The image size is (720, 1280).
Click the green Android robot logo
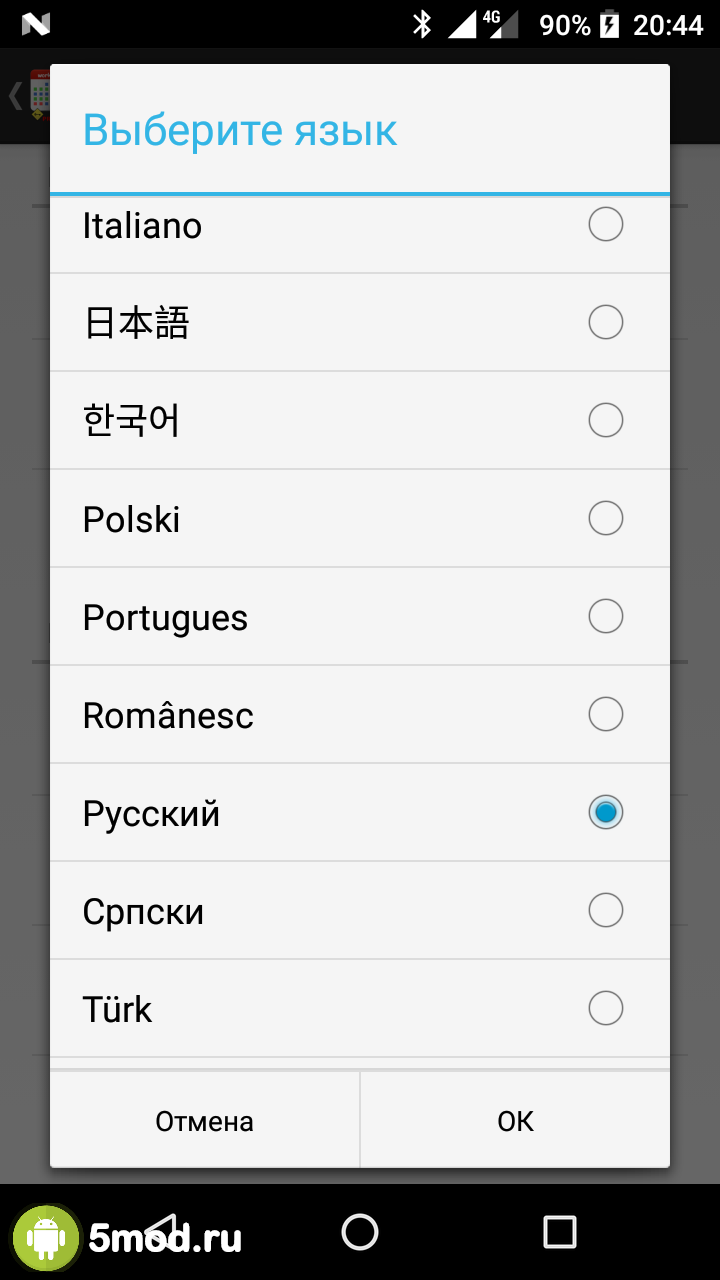coord(45,1240)
